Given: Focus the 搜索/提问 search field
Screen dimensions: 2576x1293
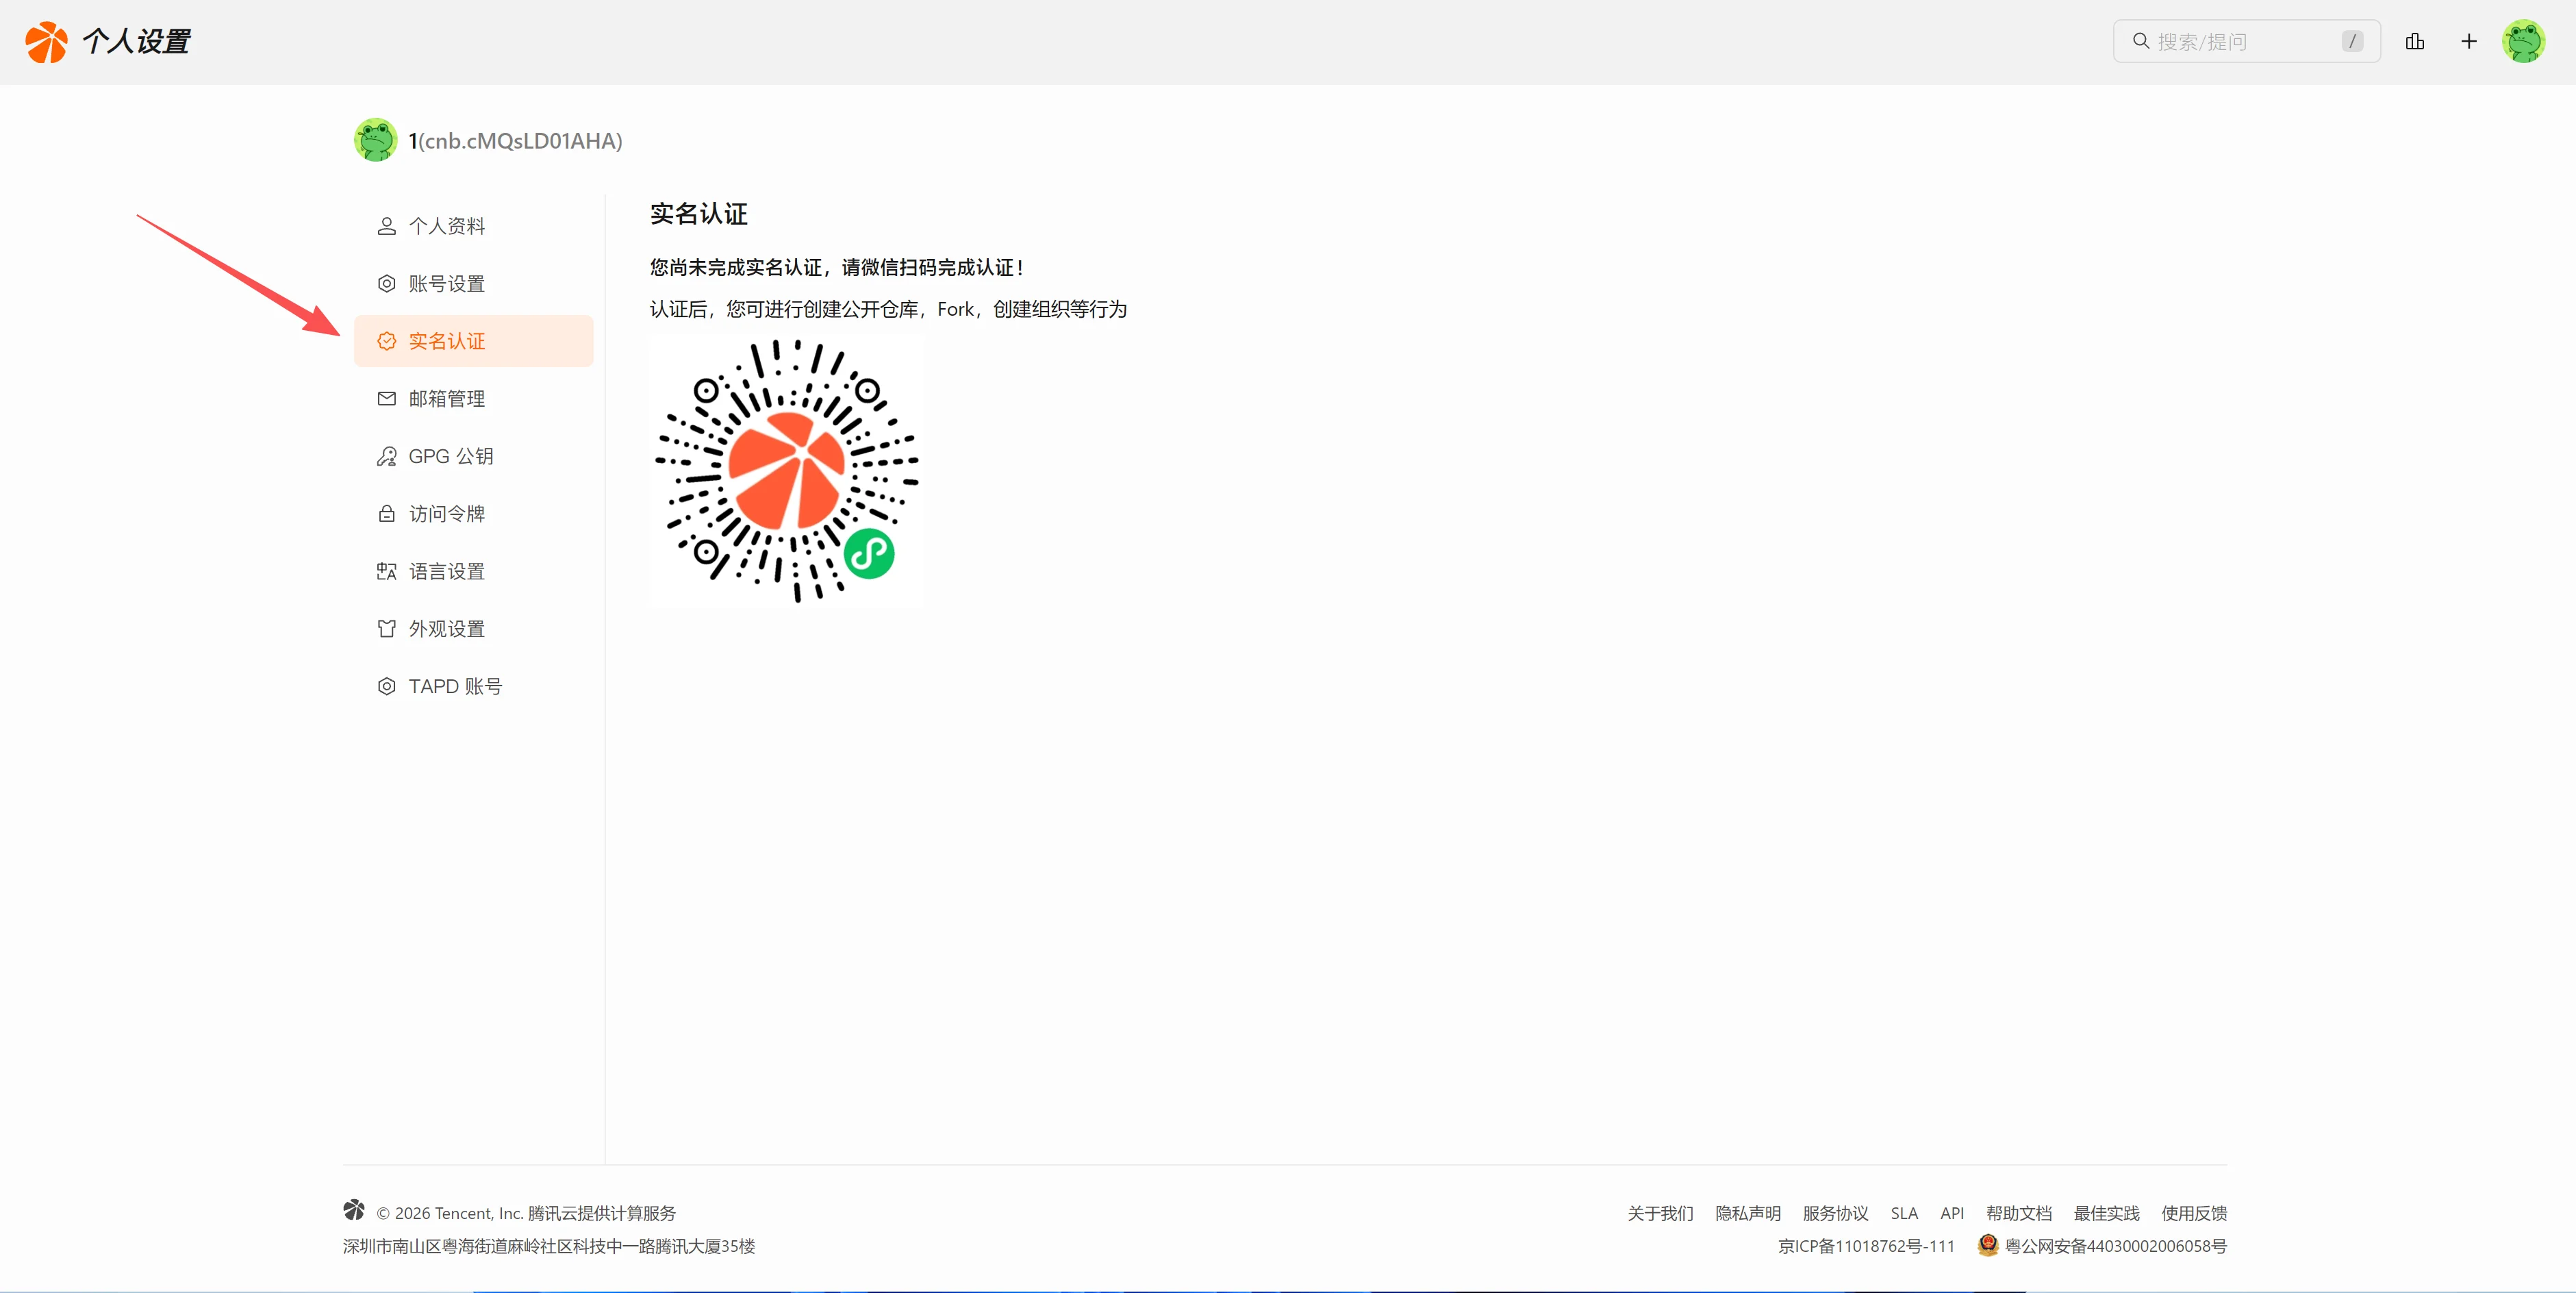Looking at the screenshot, I should click(2246, 41).
